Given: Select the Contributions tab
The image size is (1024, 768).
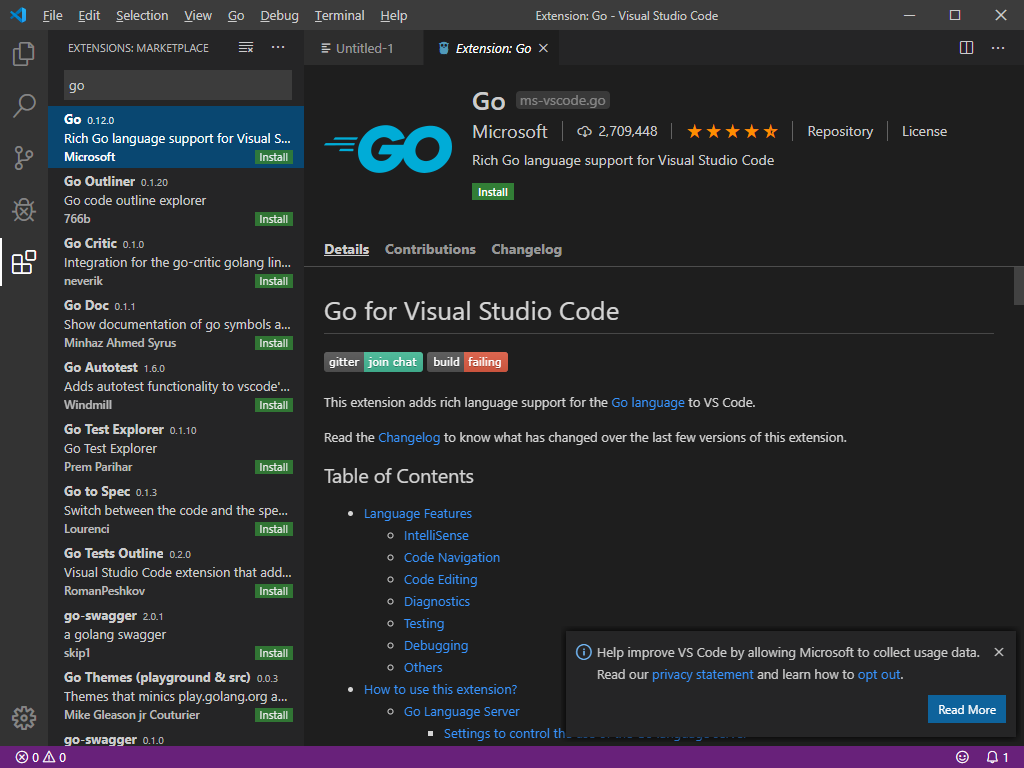Looking at the screenshot, I should [x=430, y=249].
